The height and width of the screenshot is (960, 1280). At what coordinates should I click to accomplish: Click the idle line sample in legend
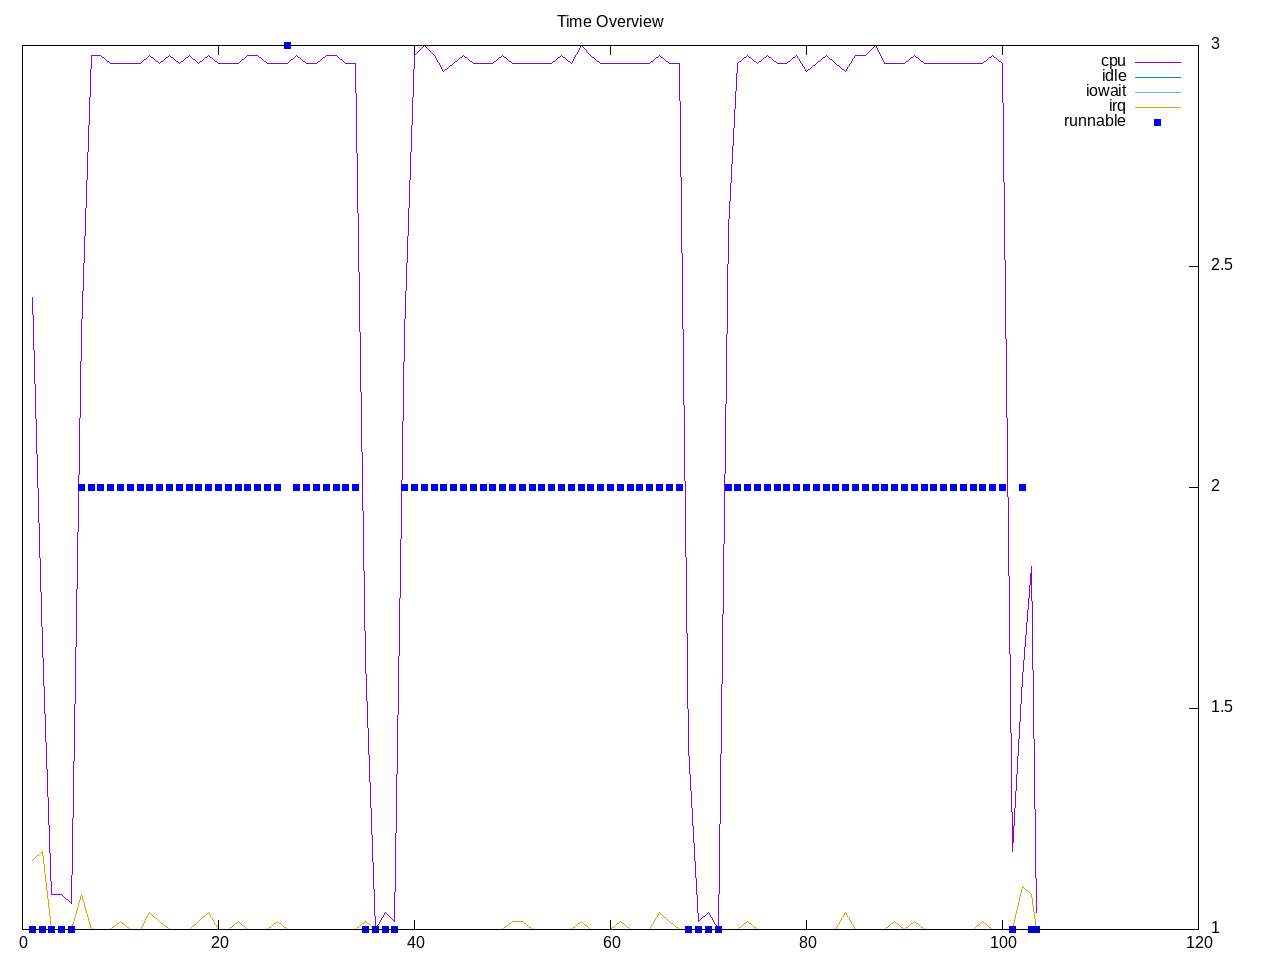click(1157, 77)
